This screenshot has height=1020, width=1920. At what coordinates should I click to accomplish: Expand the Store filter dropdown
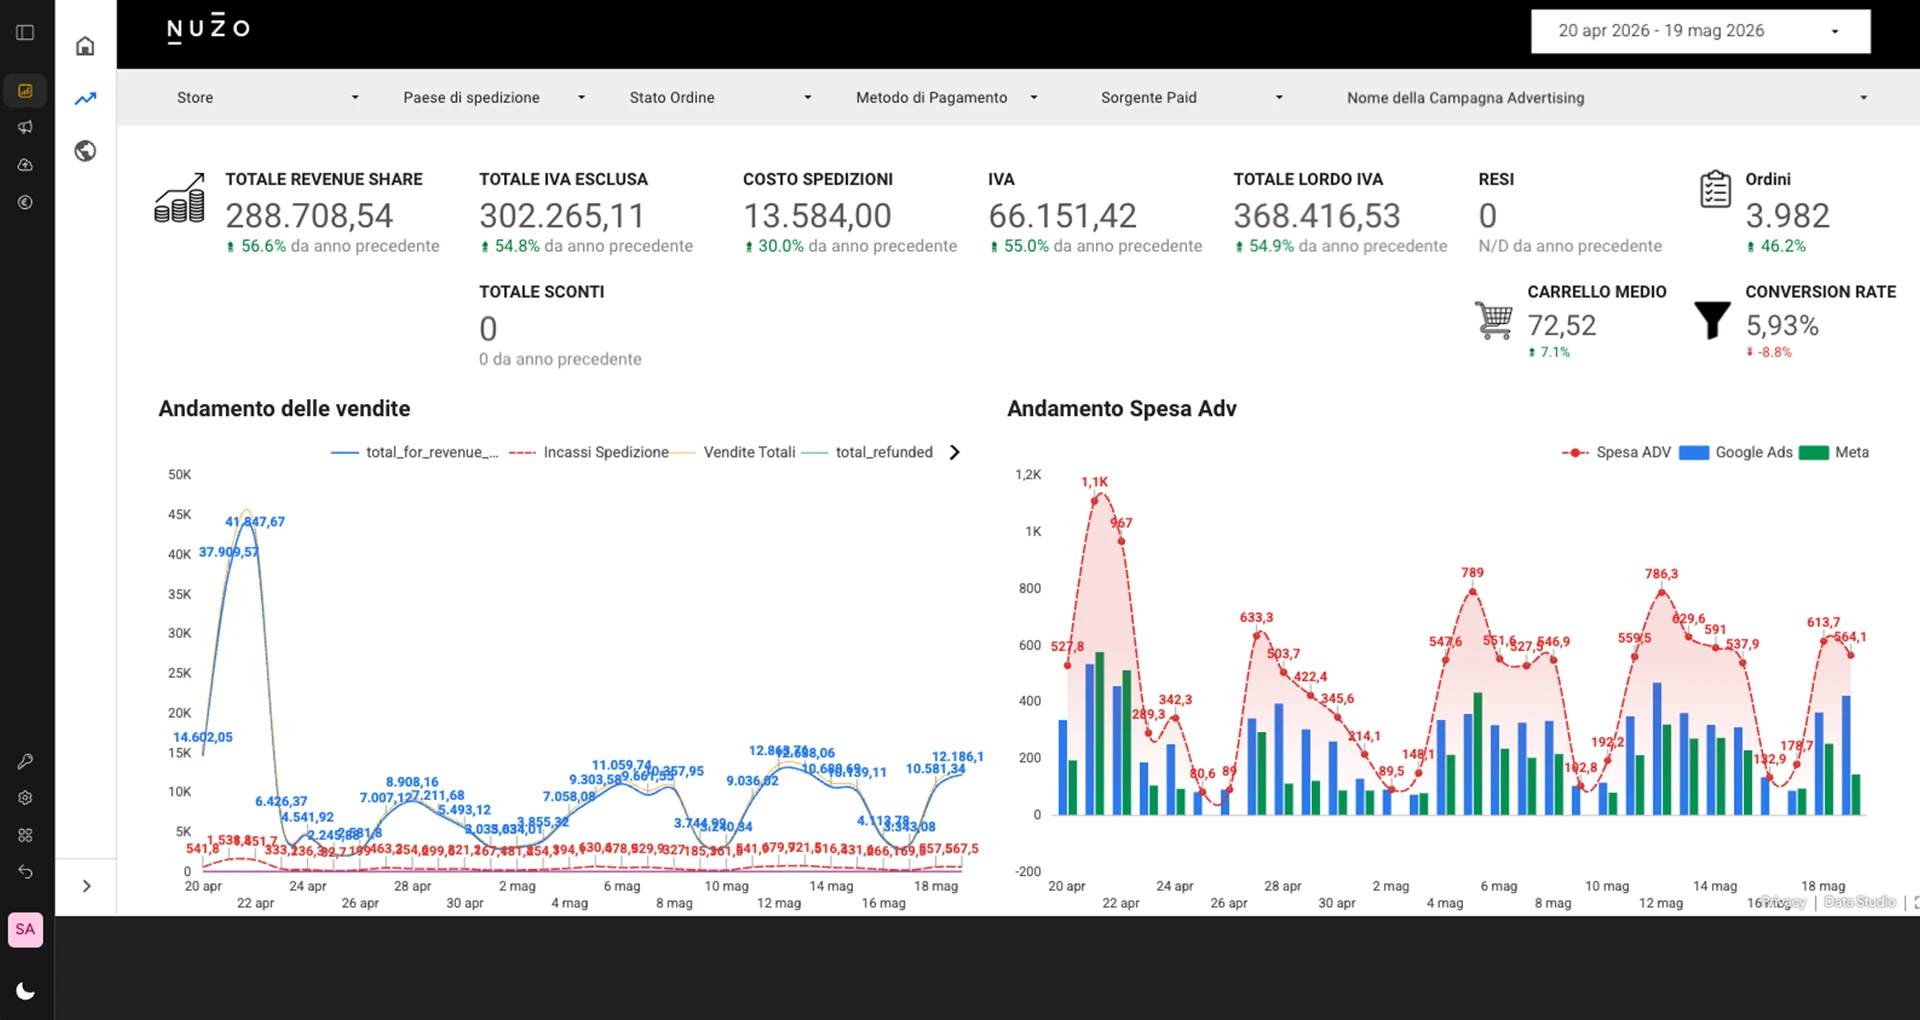tap(267, 97)
